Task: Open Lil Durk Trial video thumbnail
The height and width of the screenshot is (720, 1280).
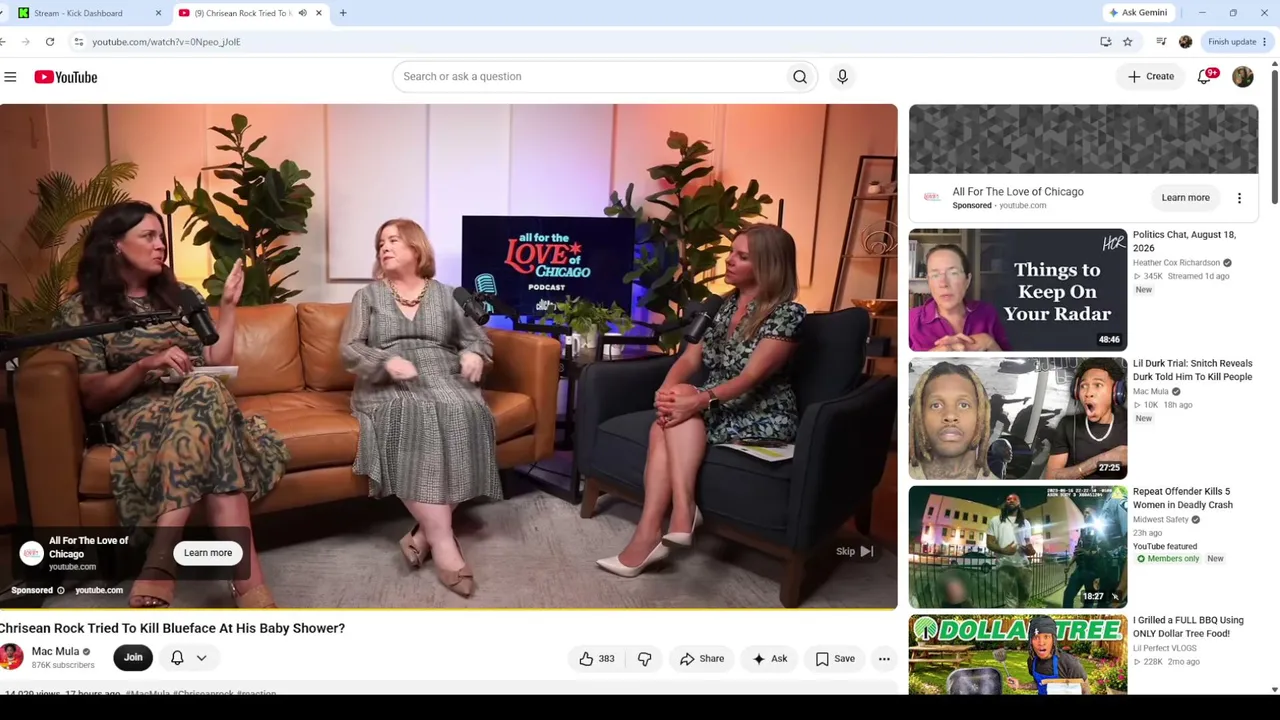Action: coord(1018,418)
